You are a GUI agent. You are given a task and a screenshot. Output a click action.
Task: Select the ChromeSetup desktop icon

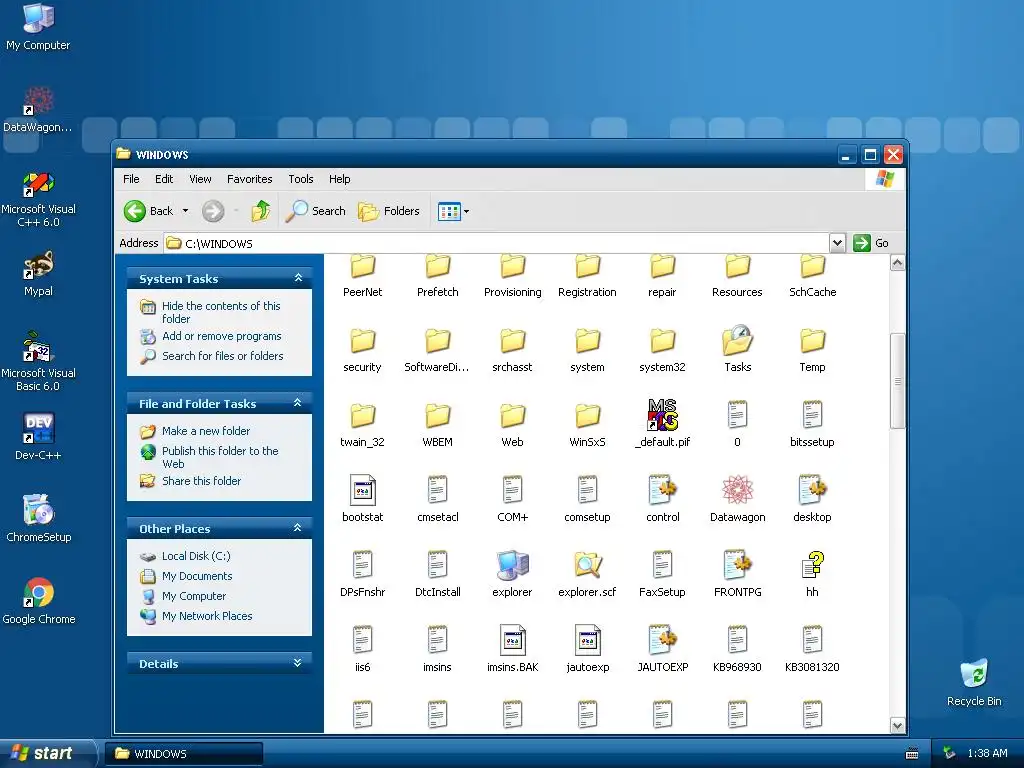tap(38, 519)
